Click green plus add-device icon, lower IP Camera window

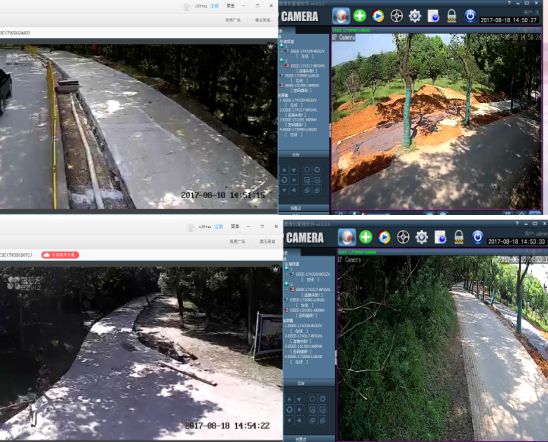366,237
